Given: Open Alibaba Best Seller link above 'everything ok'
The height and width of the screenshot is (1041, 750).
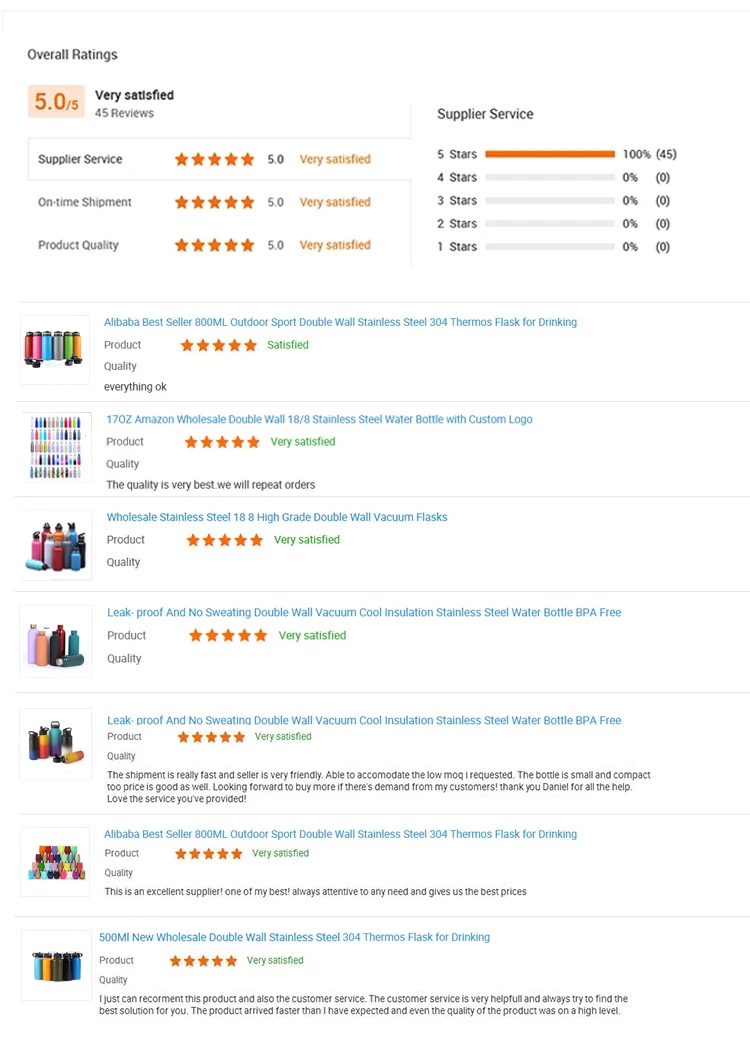Looking at the screenshot, I should (340, 322).
